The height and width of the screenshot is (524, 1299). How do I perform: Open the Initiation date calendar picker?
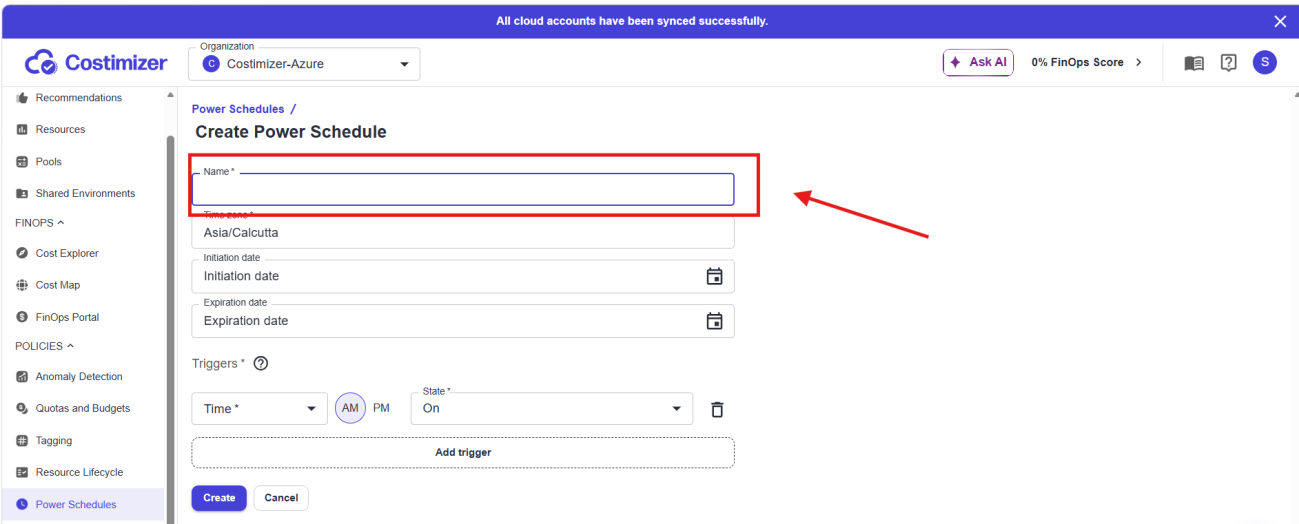(714, 276)
